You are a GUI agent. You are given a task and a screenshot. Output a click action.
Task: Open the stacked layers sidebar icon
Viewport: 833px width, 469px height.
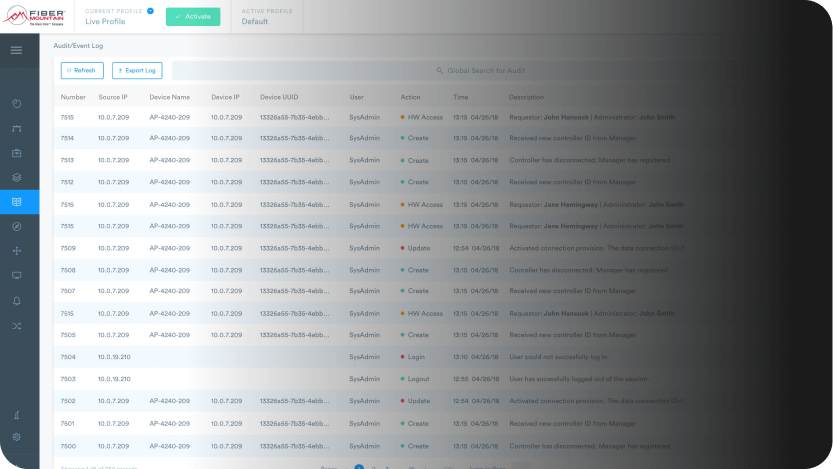pyautogui.click(x=16, y=177)
